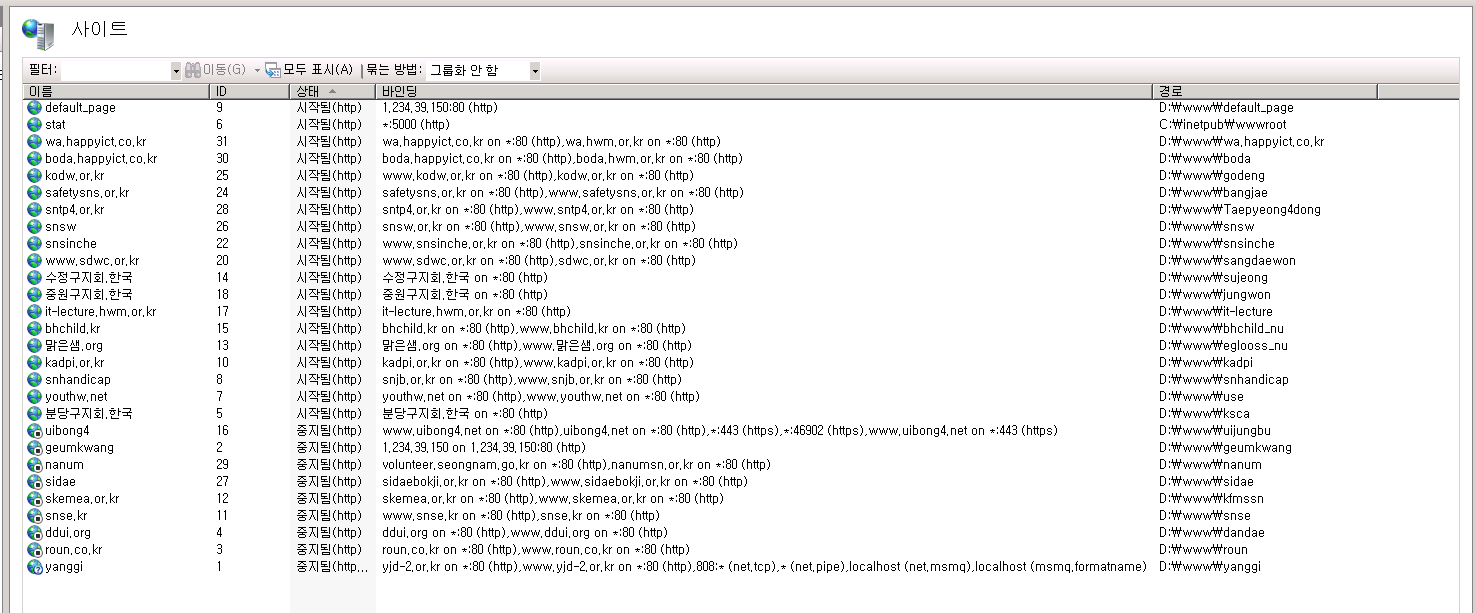
Task: Sort by the 이름 column header
Action: click(117, 91)
